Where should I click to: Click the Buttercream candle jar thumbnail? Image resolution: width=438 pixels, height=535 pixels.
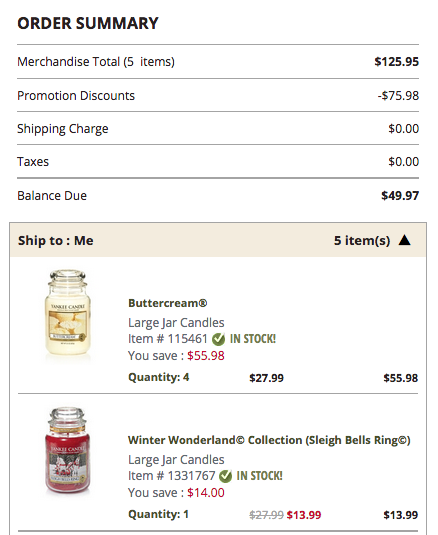click(68, 312)
